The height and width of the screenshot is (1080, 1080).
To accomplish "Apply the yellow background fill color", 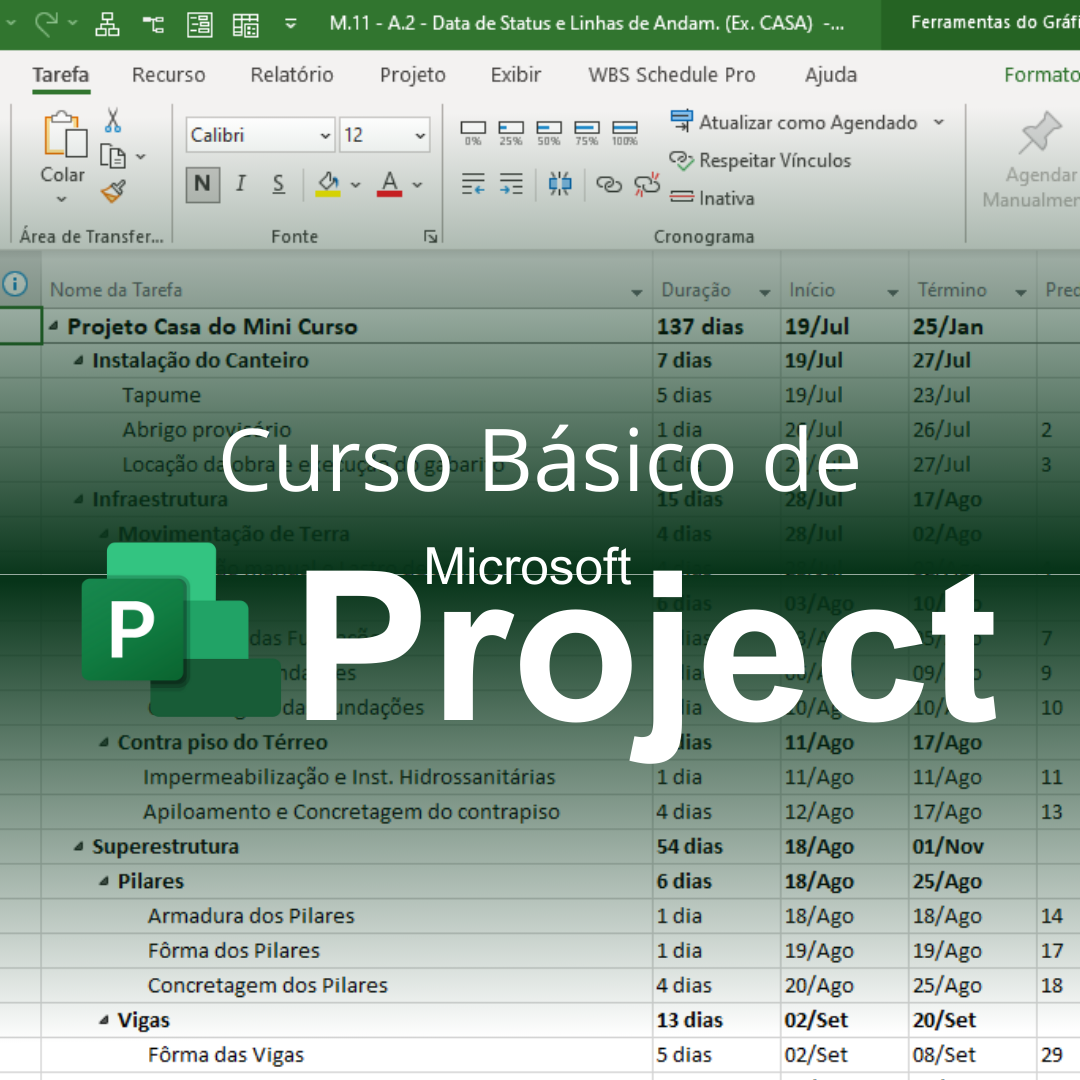I will [x=328, y=185].
